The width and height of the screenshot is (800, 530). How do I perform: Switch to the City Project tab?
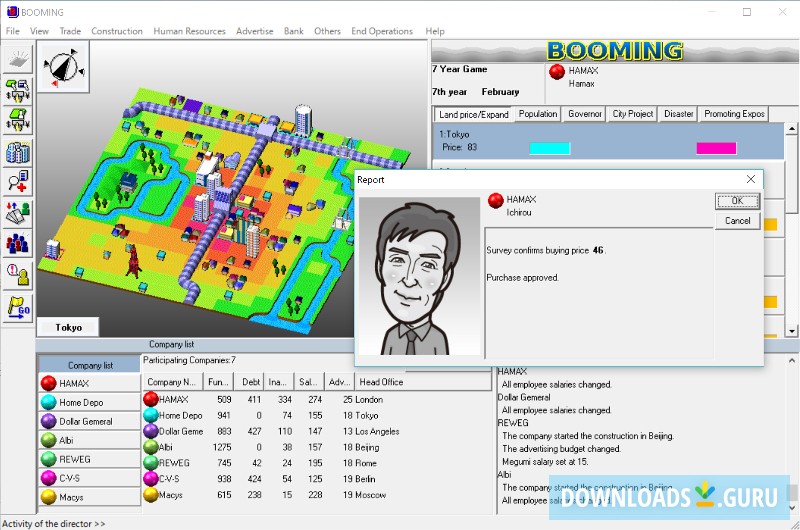pos(633,114)
